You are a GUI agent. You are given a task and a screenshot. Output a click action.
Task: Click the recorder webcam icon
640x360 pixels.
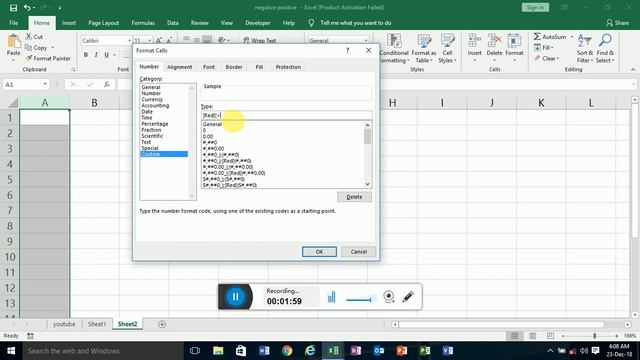pos(389,296)
